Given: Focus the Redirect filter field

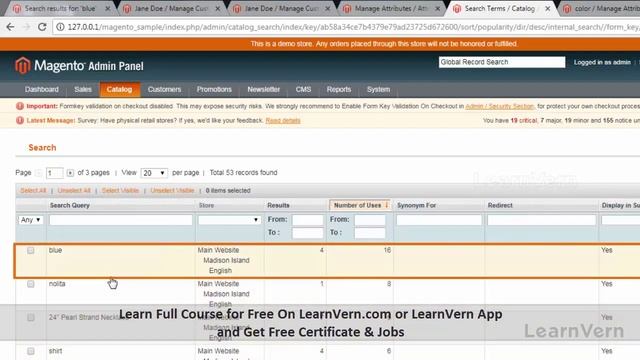Looking at the screenshot, I should click(542, 220).
